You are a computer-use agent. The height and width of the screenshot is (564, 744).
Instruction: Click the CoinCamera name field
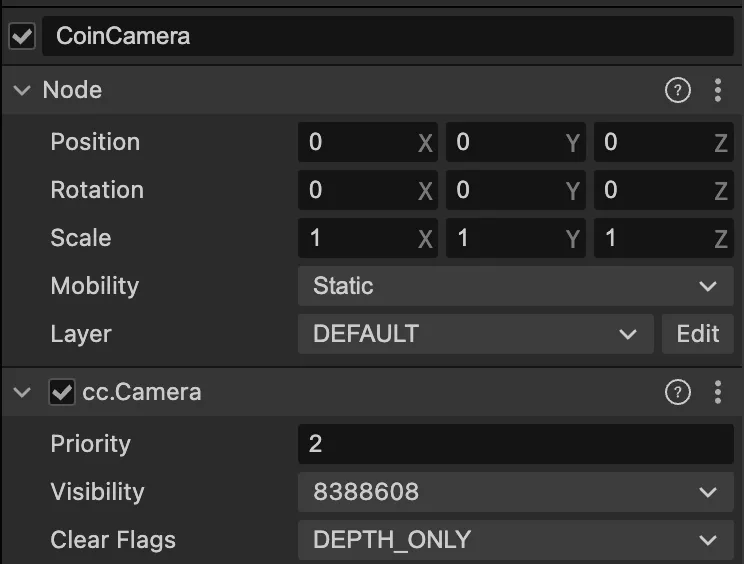pos(388,37)
